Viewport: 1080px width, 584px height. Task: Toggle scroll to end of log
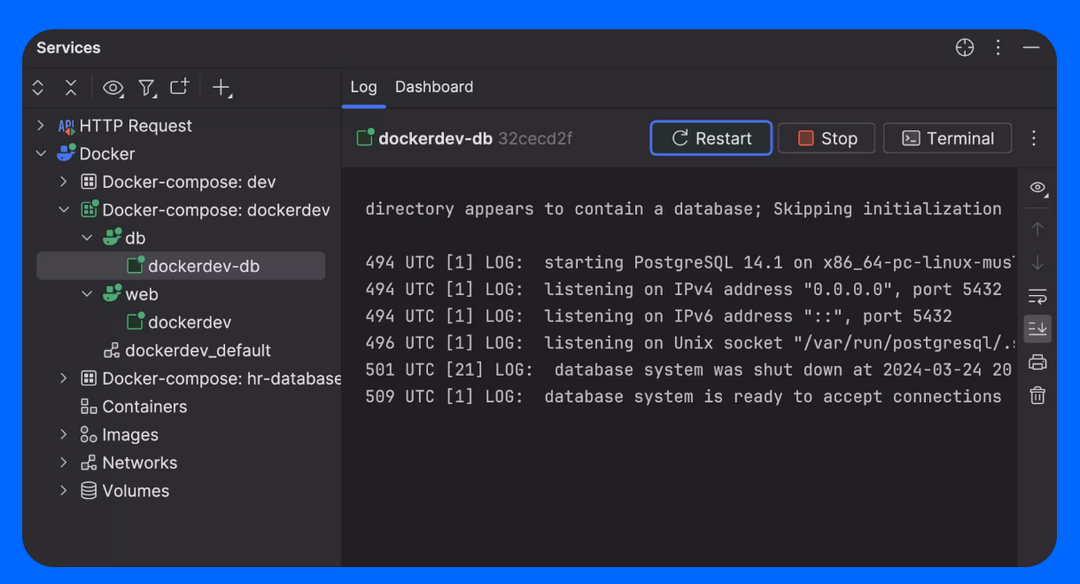(x=1037, y=328)
